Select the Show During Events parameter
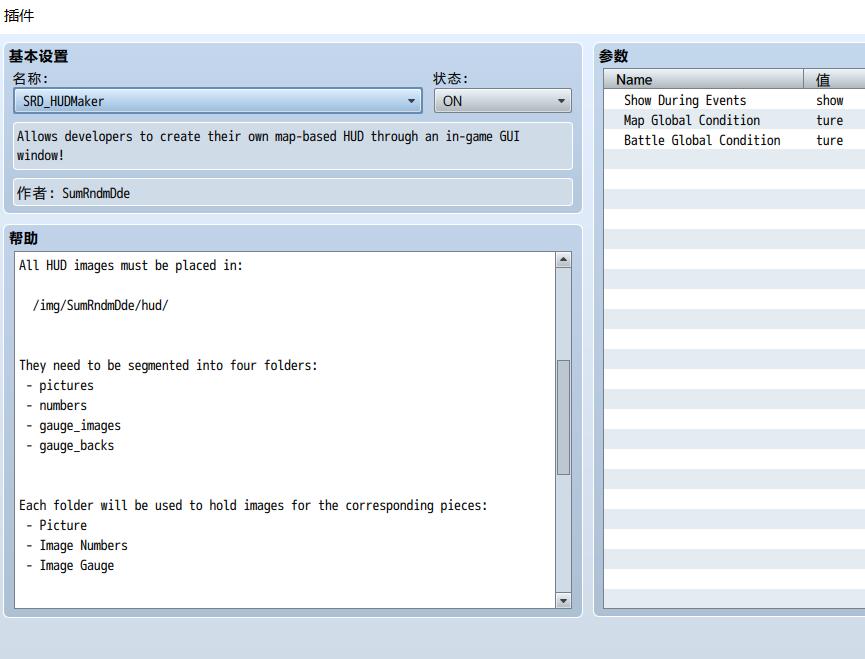 pos(685,100)
